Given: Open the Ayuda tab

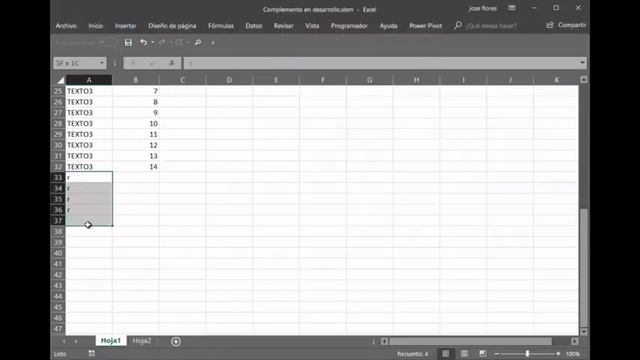Looking at the screenshot, I should tap(388, 26).
